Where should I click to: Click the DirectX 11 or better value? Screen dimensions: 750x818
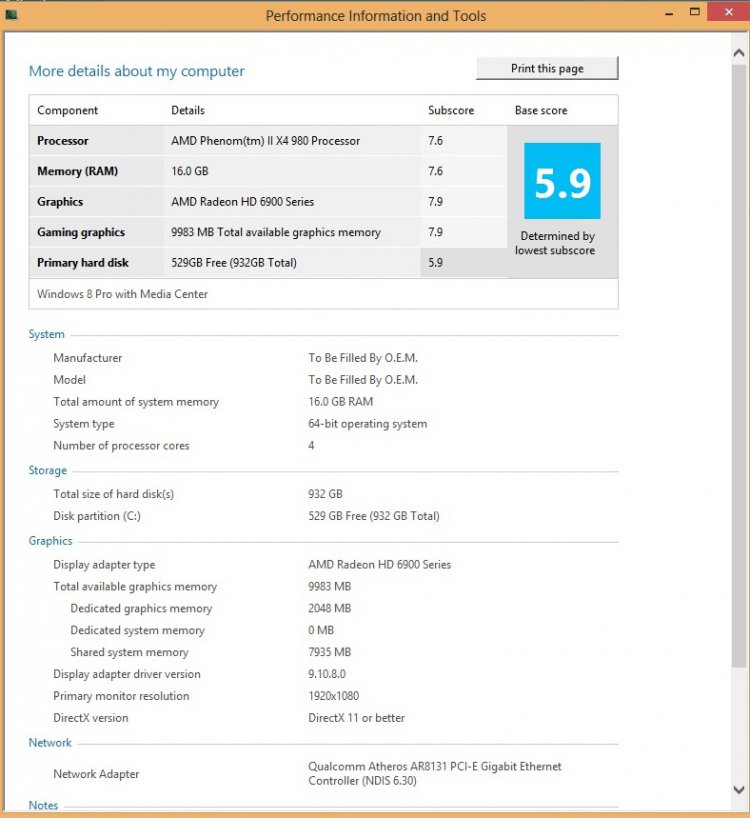pos(356,718)
